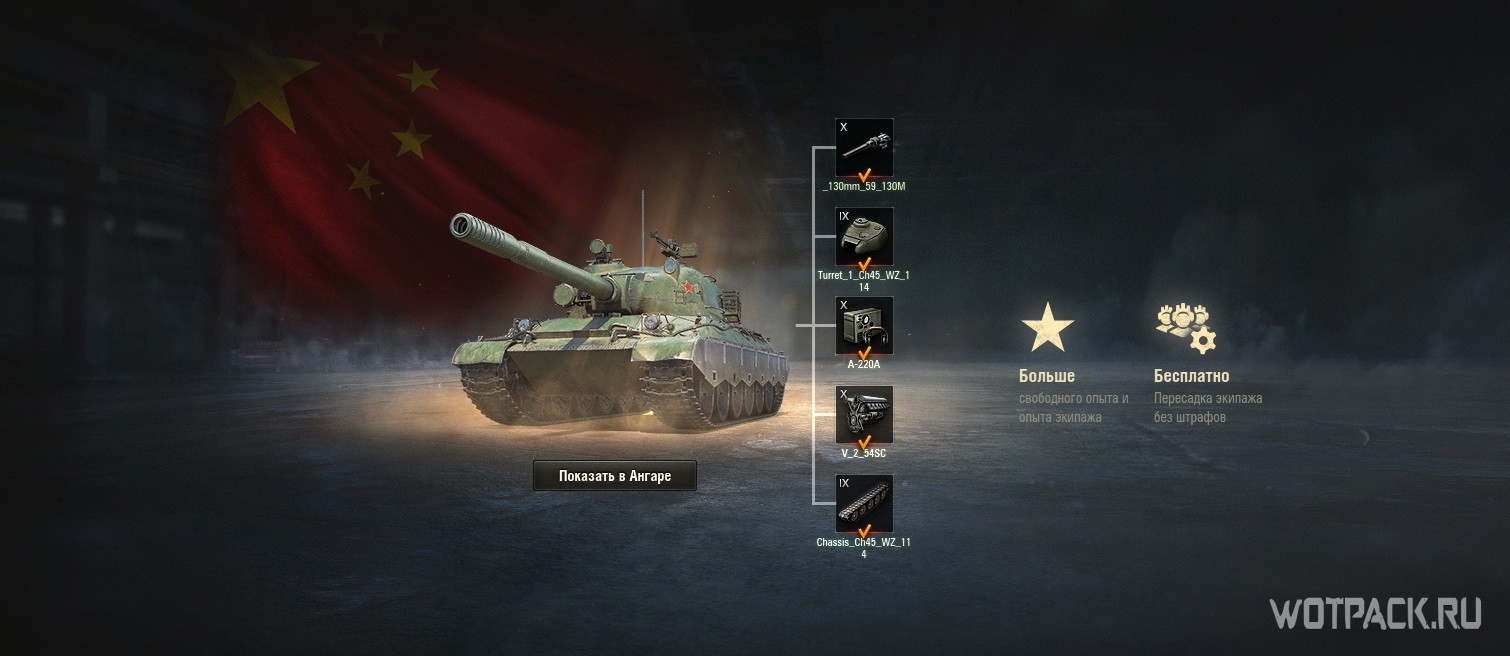Click the gold star bonus icon
Screen dimensions: 1510x656
coord(1047,327)
